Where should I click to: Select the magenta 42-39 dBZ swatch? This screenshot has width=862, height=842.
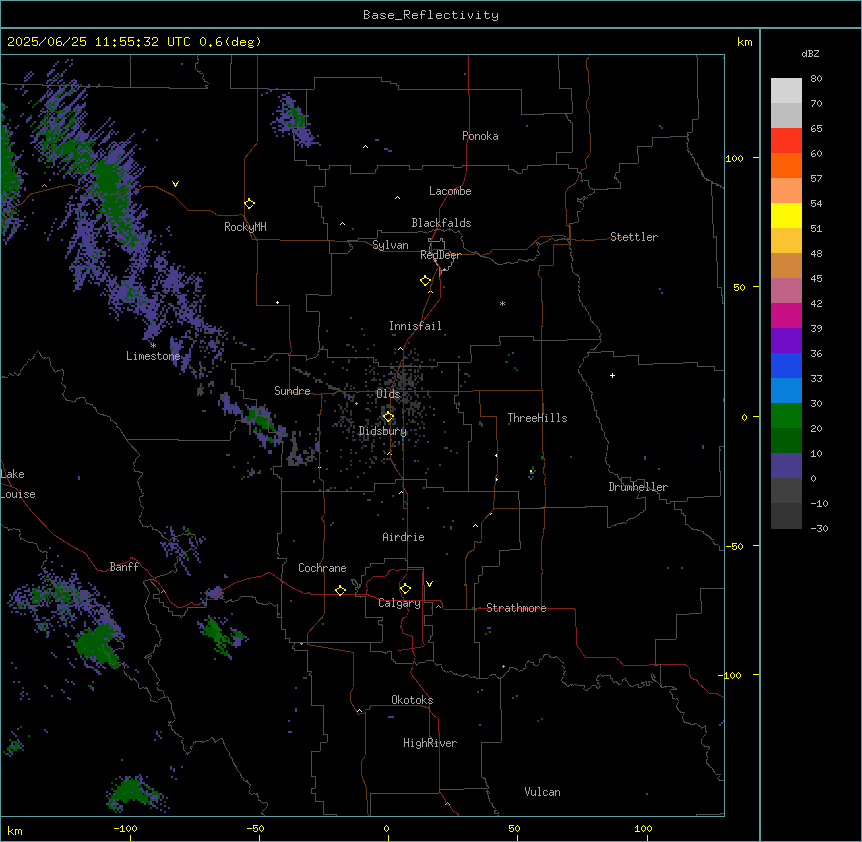(786, 315)
